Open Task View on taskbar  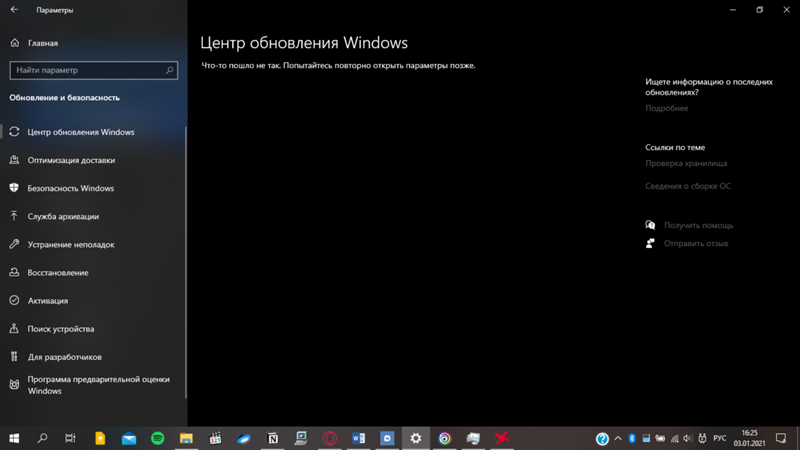70,438
